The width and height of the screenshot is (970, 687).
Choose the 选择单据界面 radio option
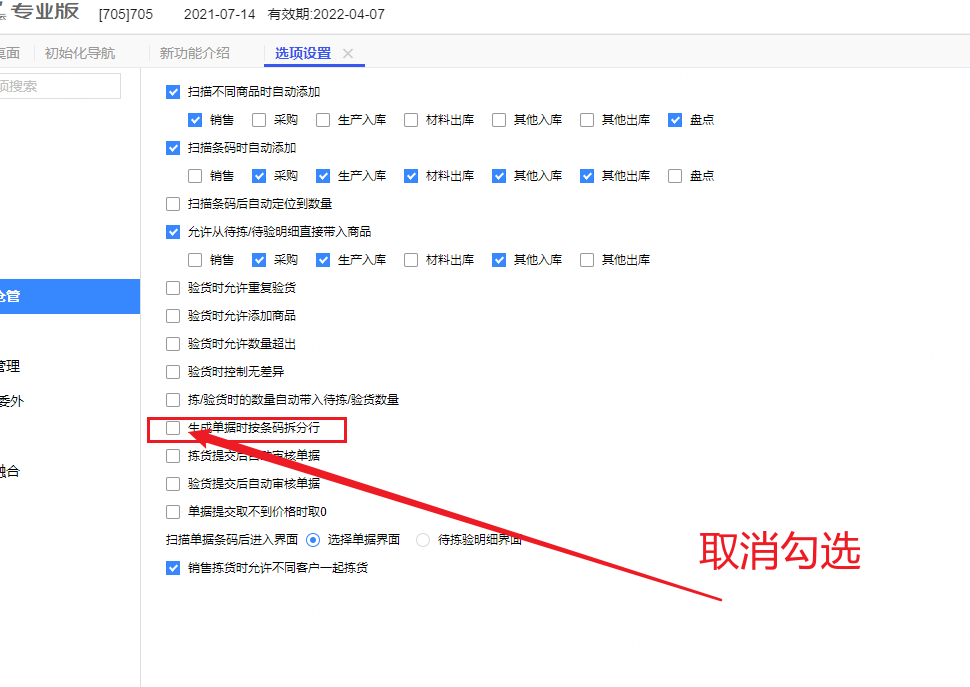click(x=313, y=540)
